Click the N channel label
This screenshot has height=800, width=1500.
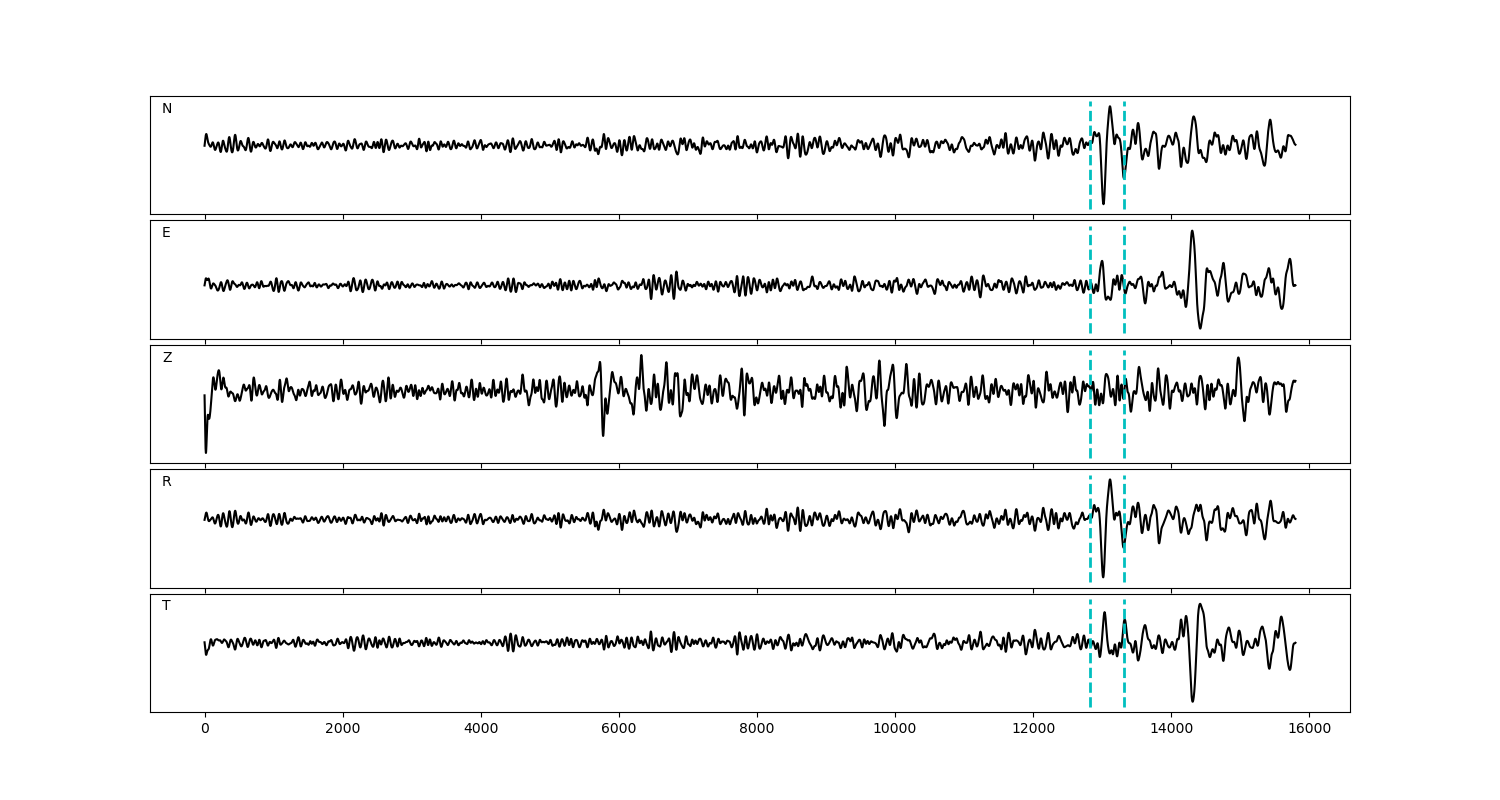[167, 109]
